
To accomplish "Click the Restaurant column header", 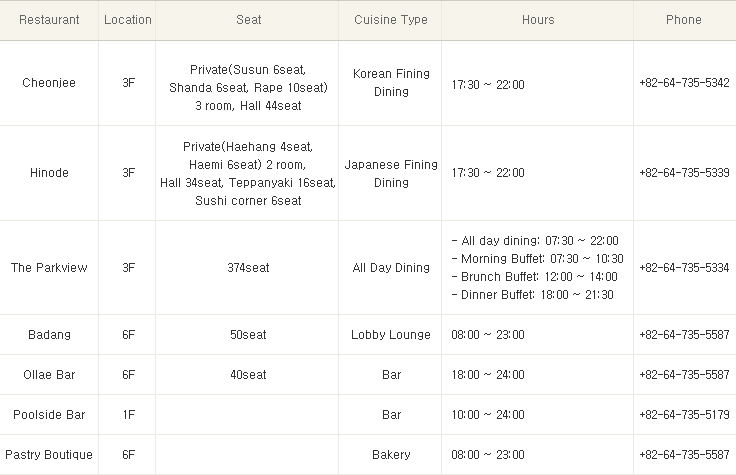I will (x=49, y=20).
